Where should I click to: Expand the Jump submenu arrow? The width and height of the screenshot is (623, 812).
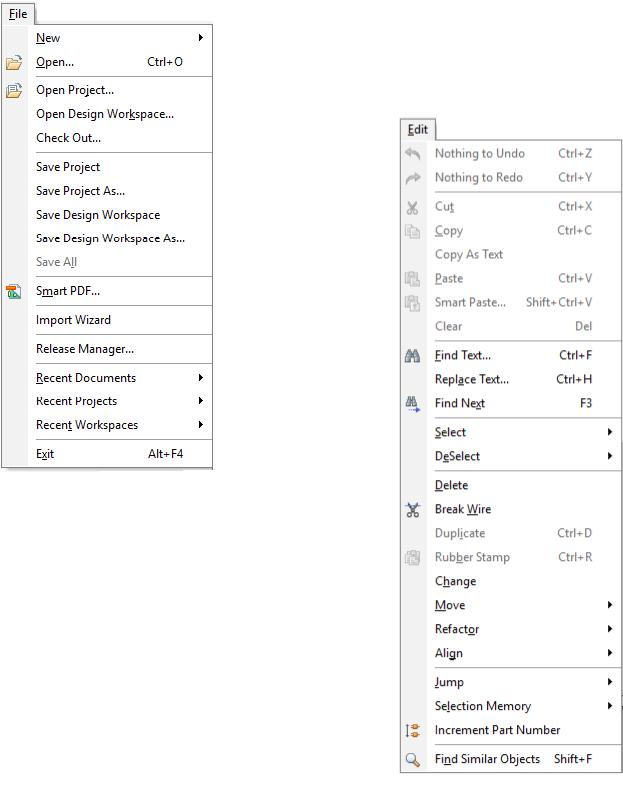point(610,682)
